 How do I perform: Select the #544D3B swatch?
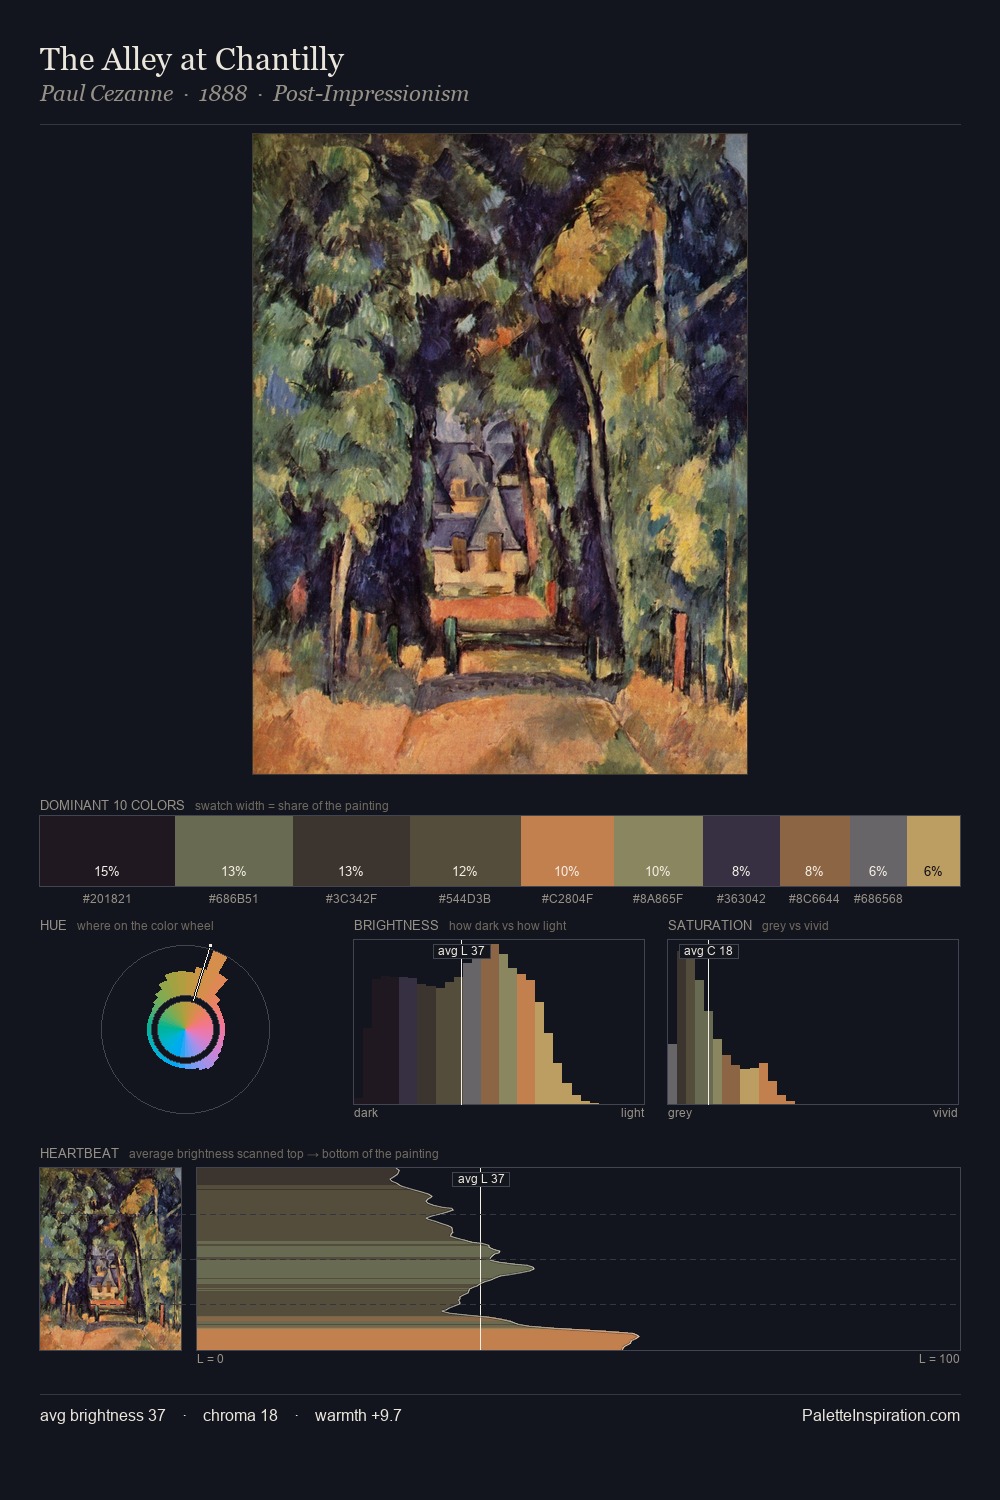click(465, 851)
